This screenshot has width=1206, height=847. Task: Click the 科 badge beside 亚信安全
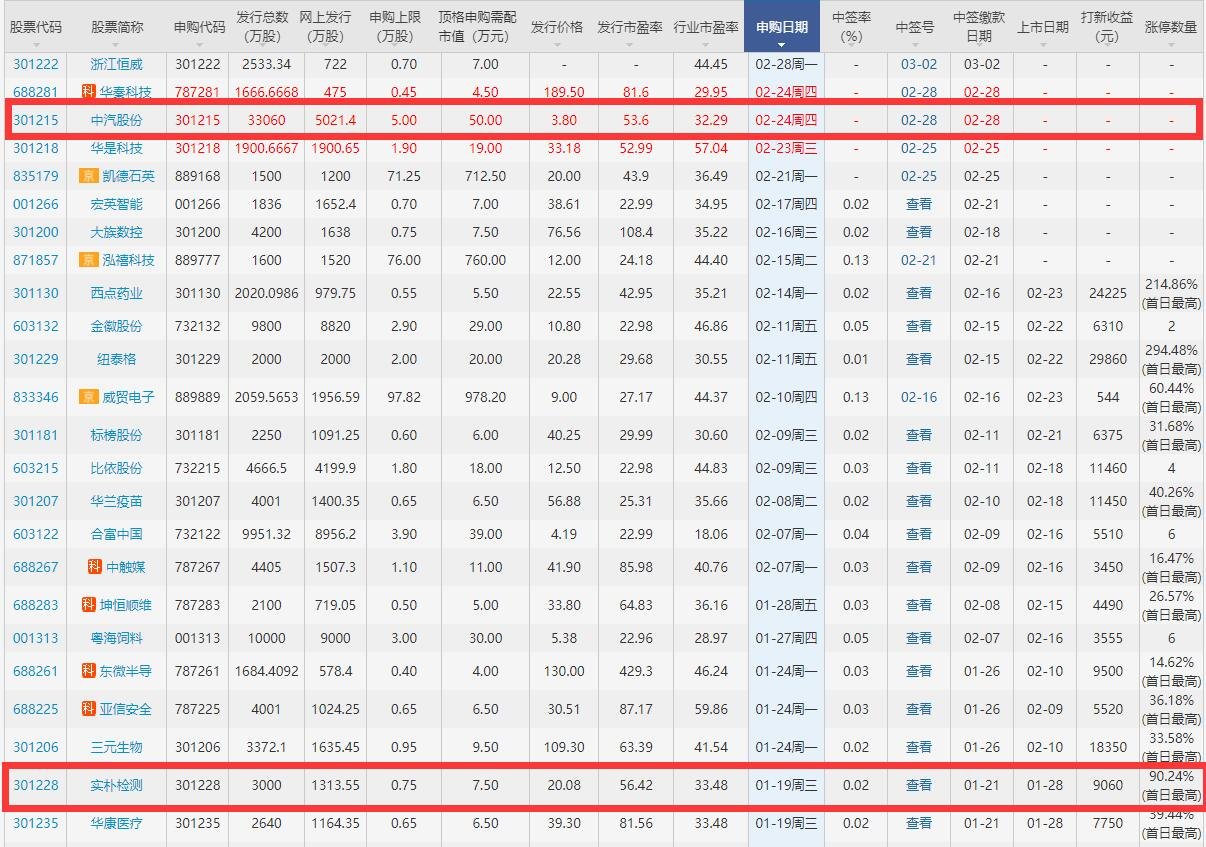[x=88, y=709]
